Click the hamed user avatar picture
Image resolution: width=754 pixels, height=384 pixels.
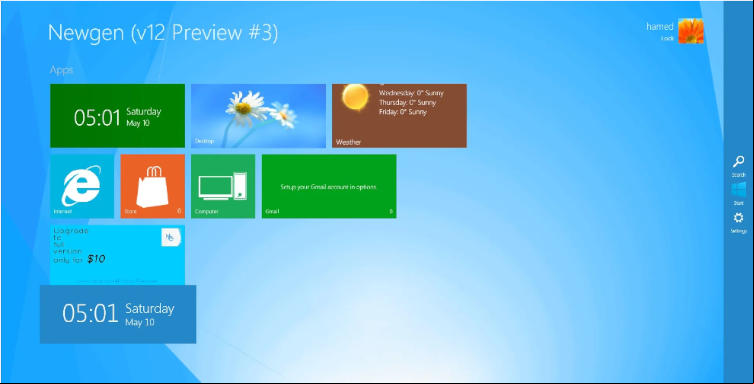(x=691, y=31)
